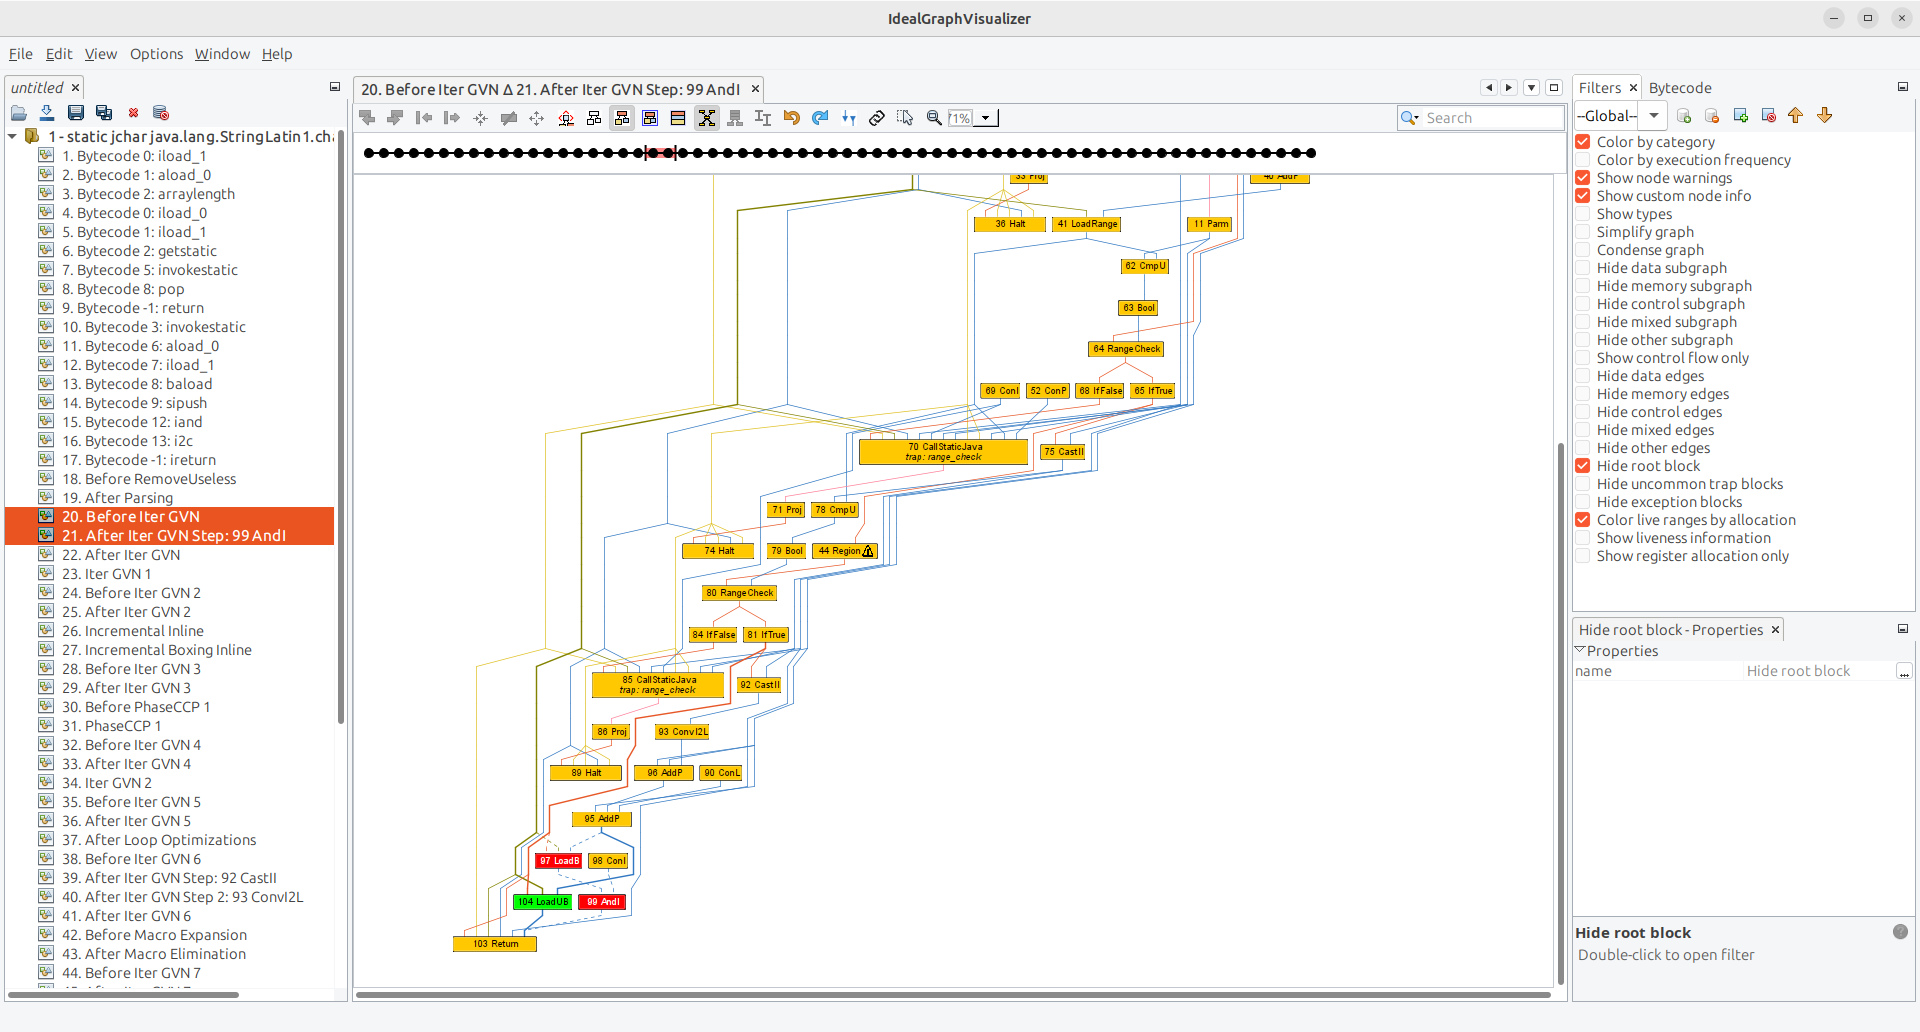Click the orange move filter down arrow
Image resolution: width=1920 pixels, height=1032 pixels.
coord(1825,116)
